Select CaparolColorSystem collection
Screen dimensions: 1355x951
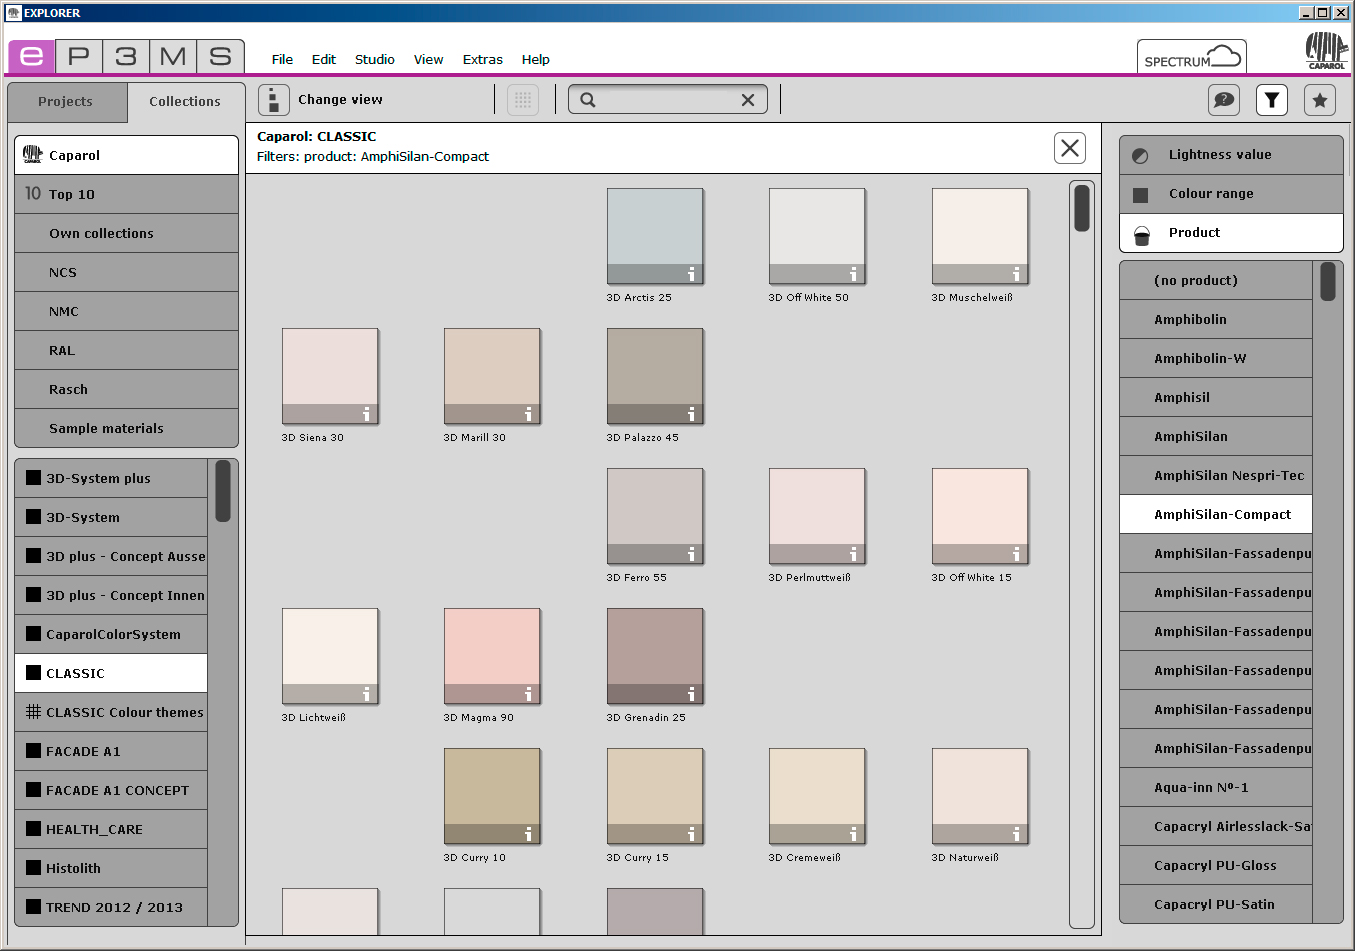[x=111, y=634]
